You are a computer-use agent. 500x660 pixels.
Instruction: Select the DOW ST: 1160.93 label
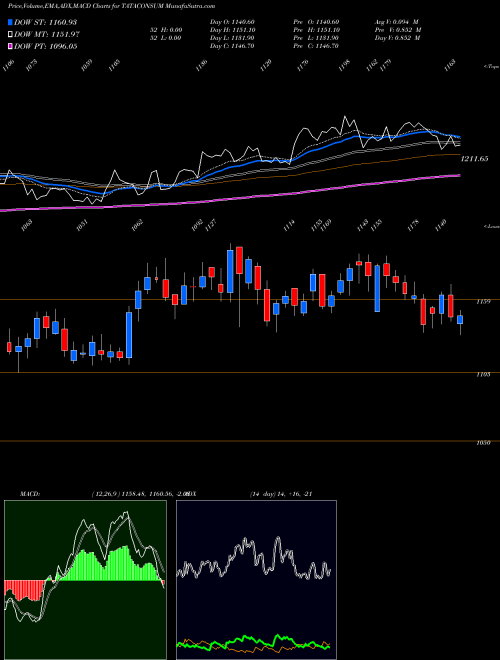pyautogui.click(x=45, y=22)
